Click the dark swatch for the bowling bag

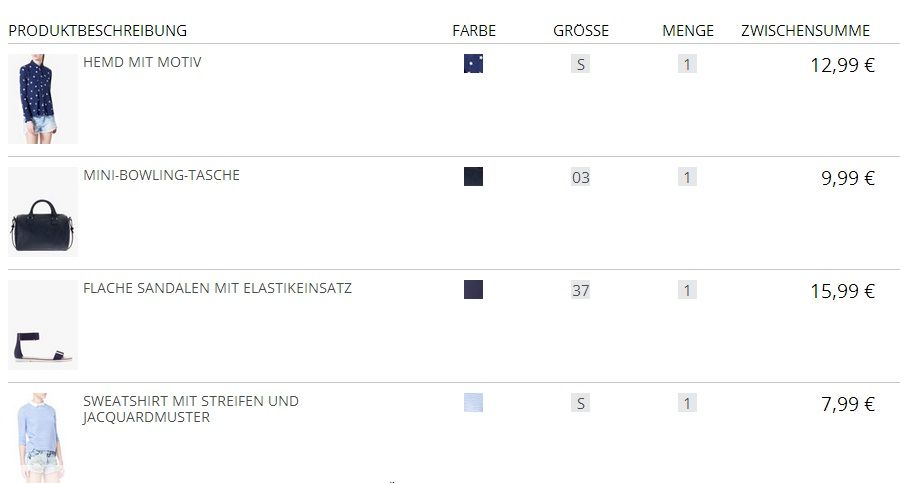point(473,177)
